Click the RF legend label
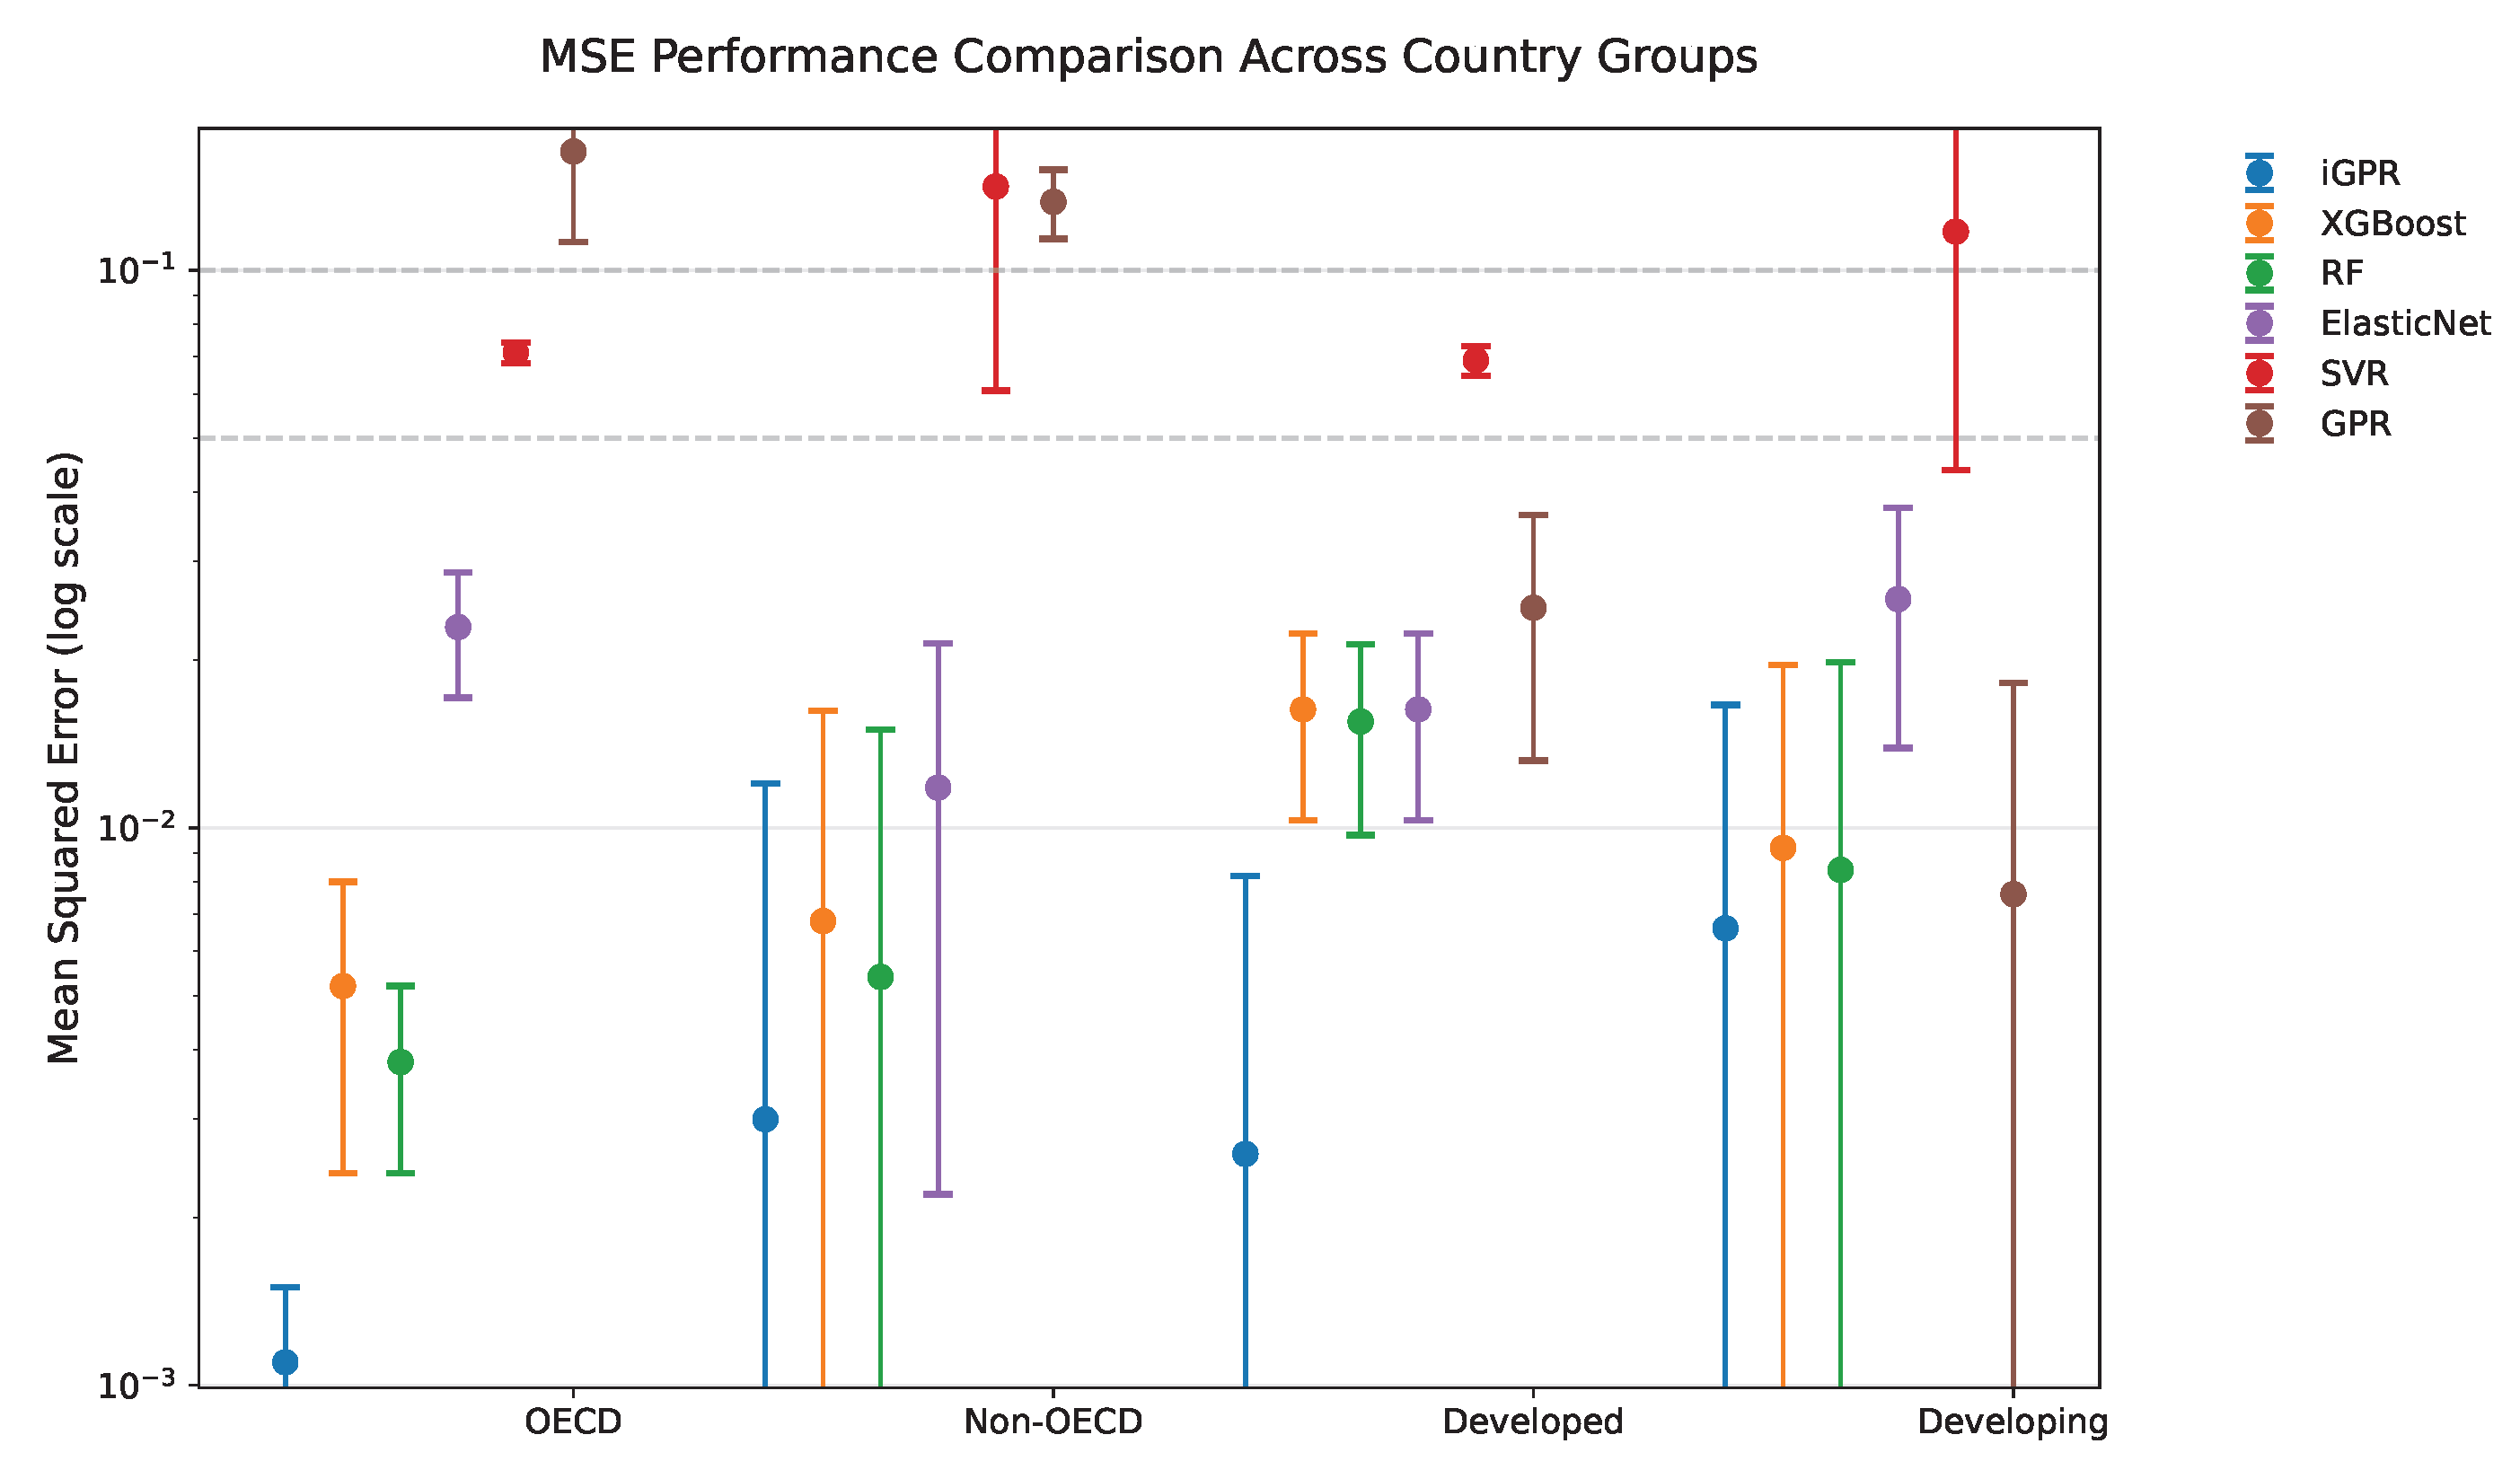 [2343, 273]
